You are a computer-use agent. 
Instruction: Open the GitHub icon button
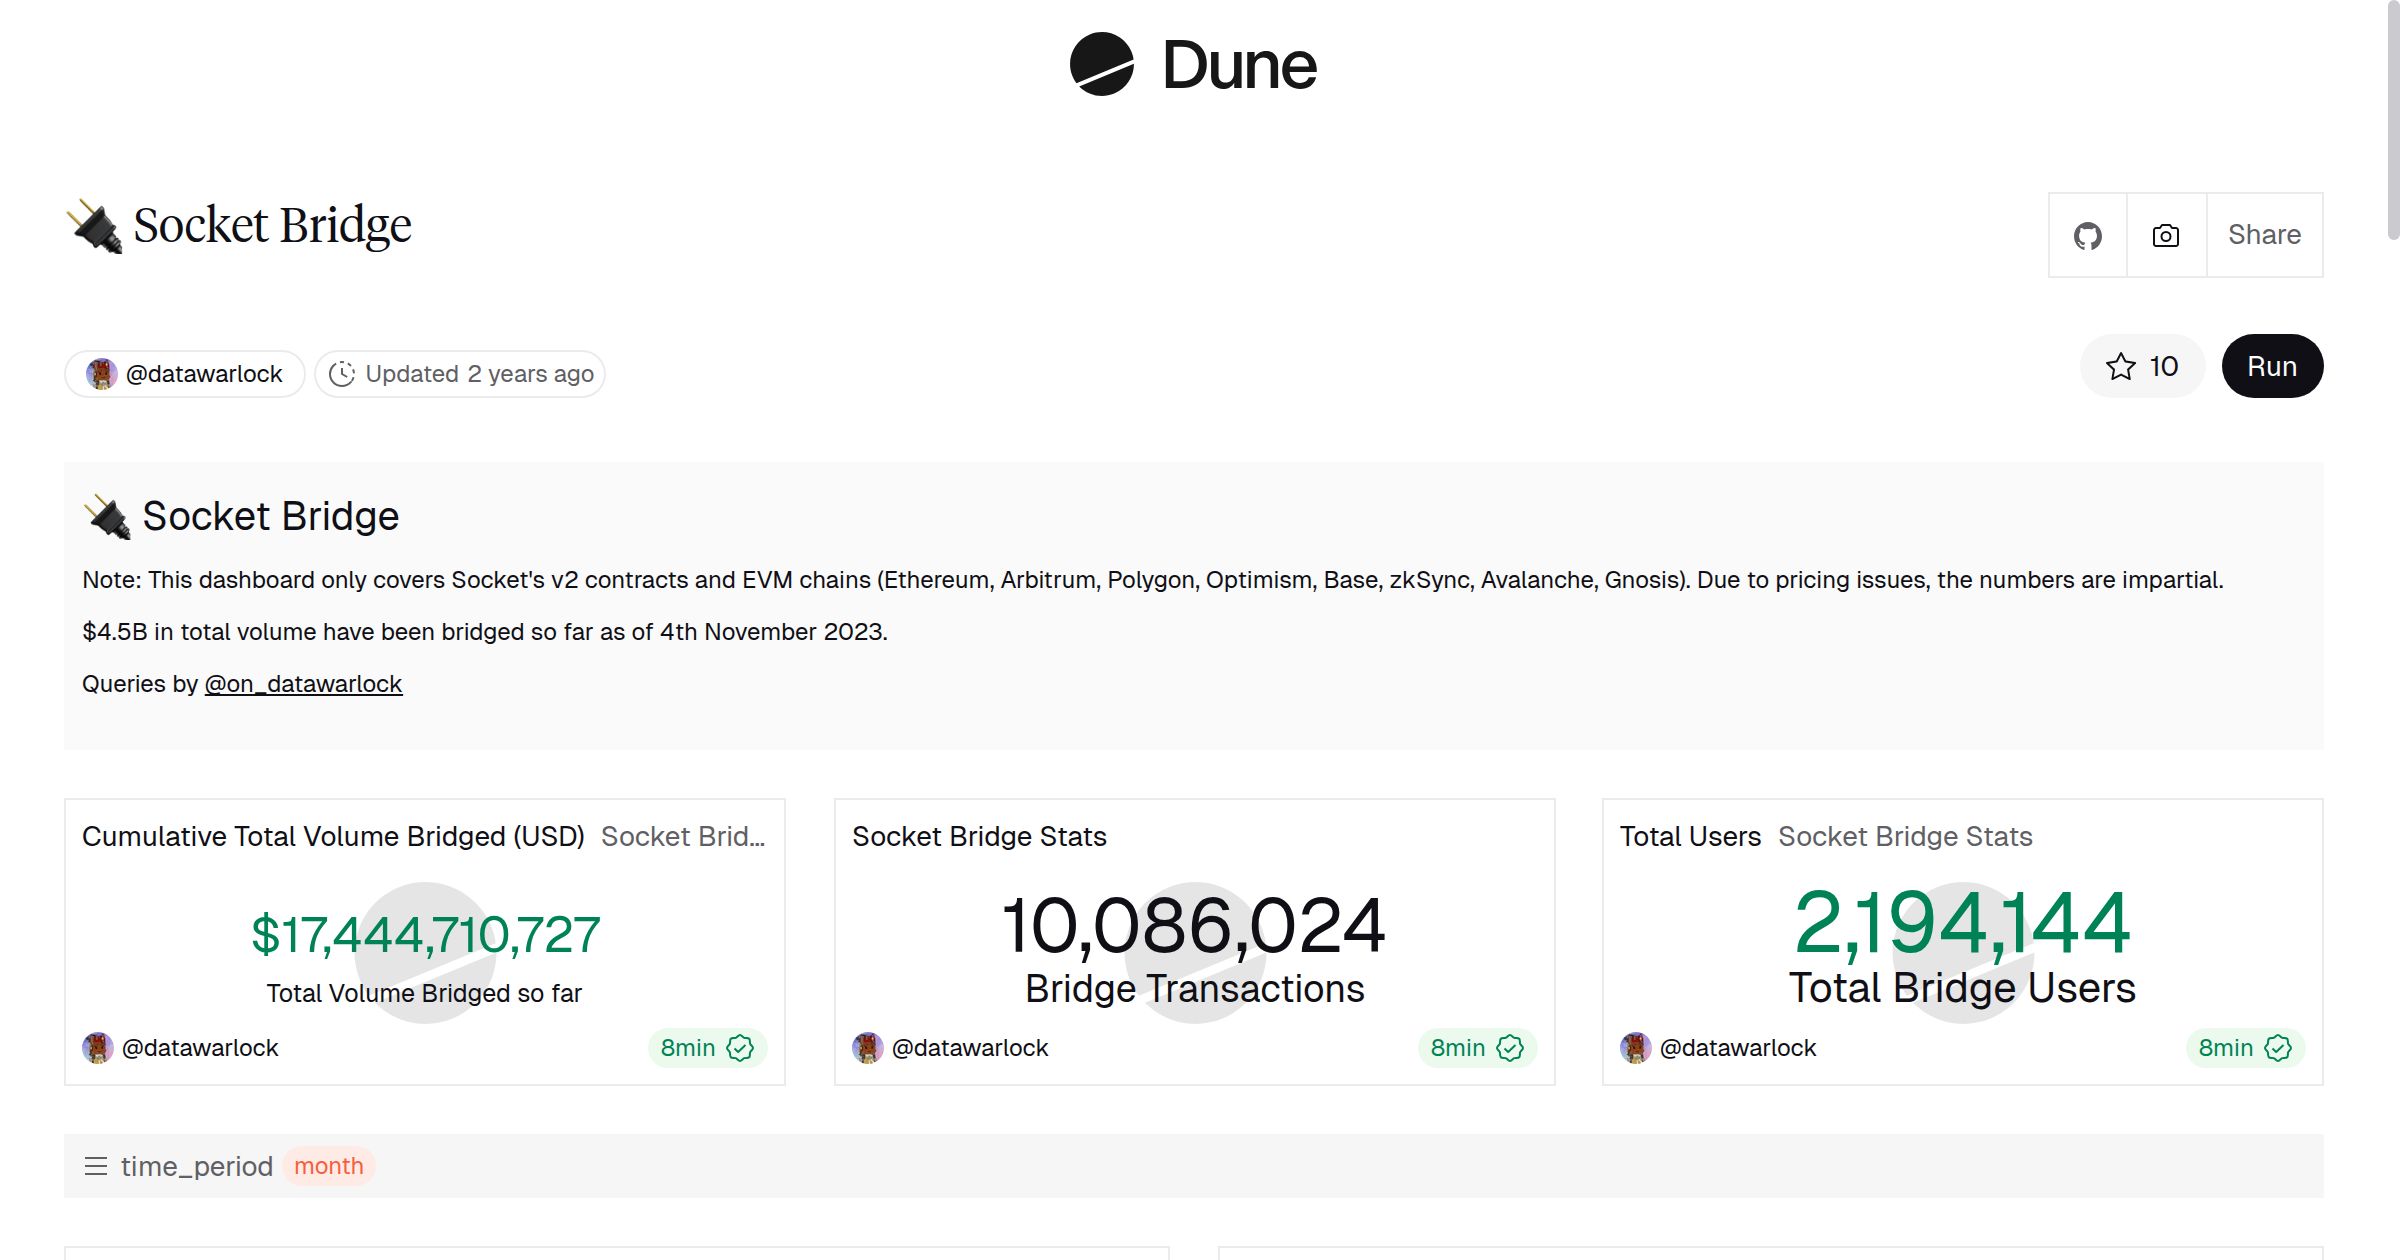click(2087, 236)
